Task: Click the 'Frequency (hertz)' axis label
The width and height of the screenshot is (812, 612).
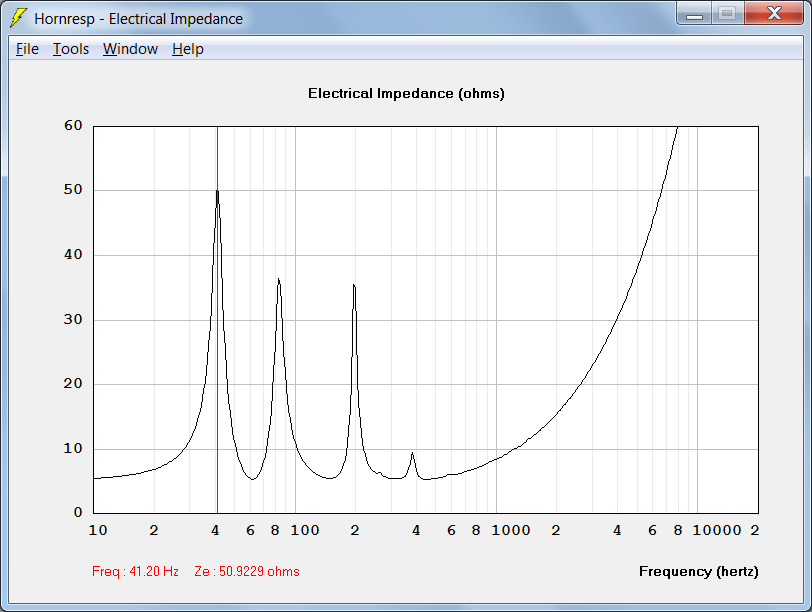Action: [x=699, y=572]
